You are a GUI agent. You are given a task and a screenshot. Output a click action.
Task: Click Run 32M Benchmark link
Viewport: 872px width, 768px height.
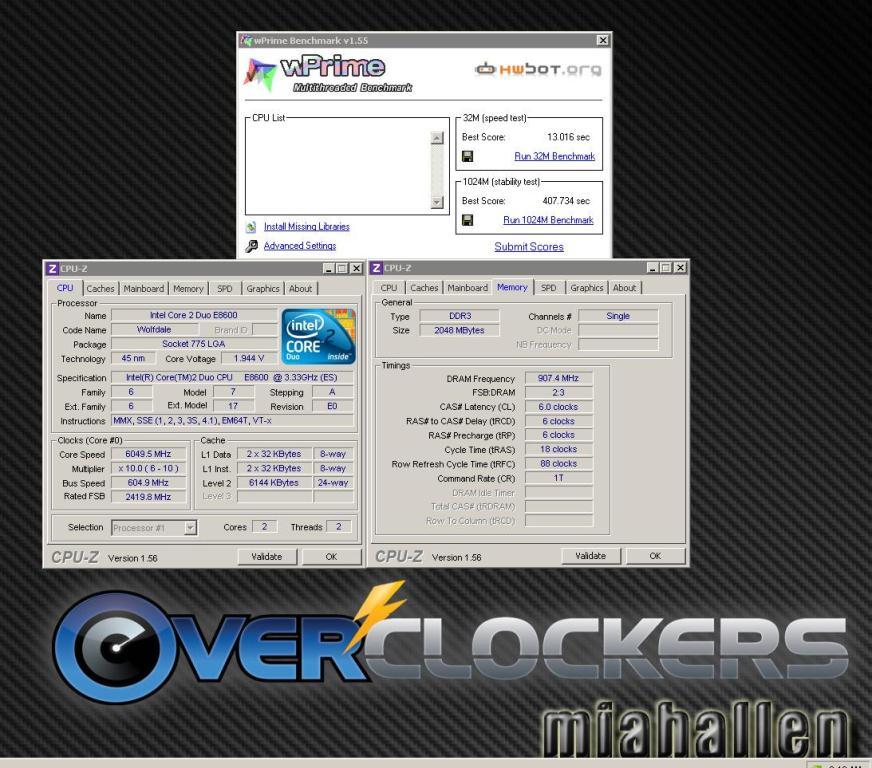pos(554,156)
